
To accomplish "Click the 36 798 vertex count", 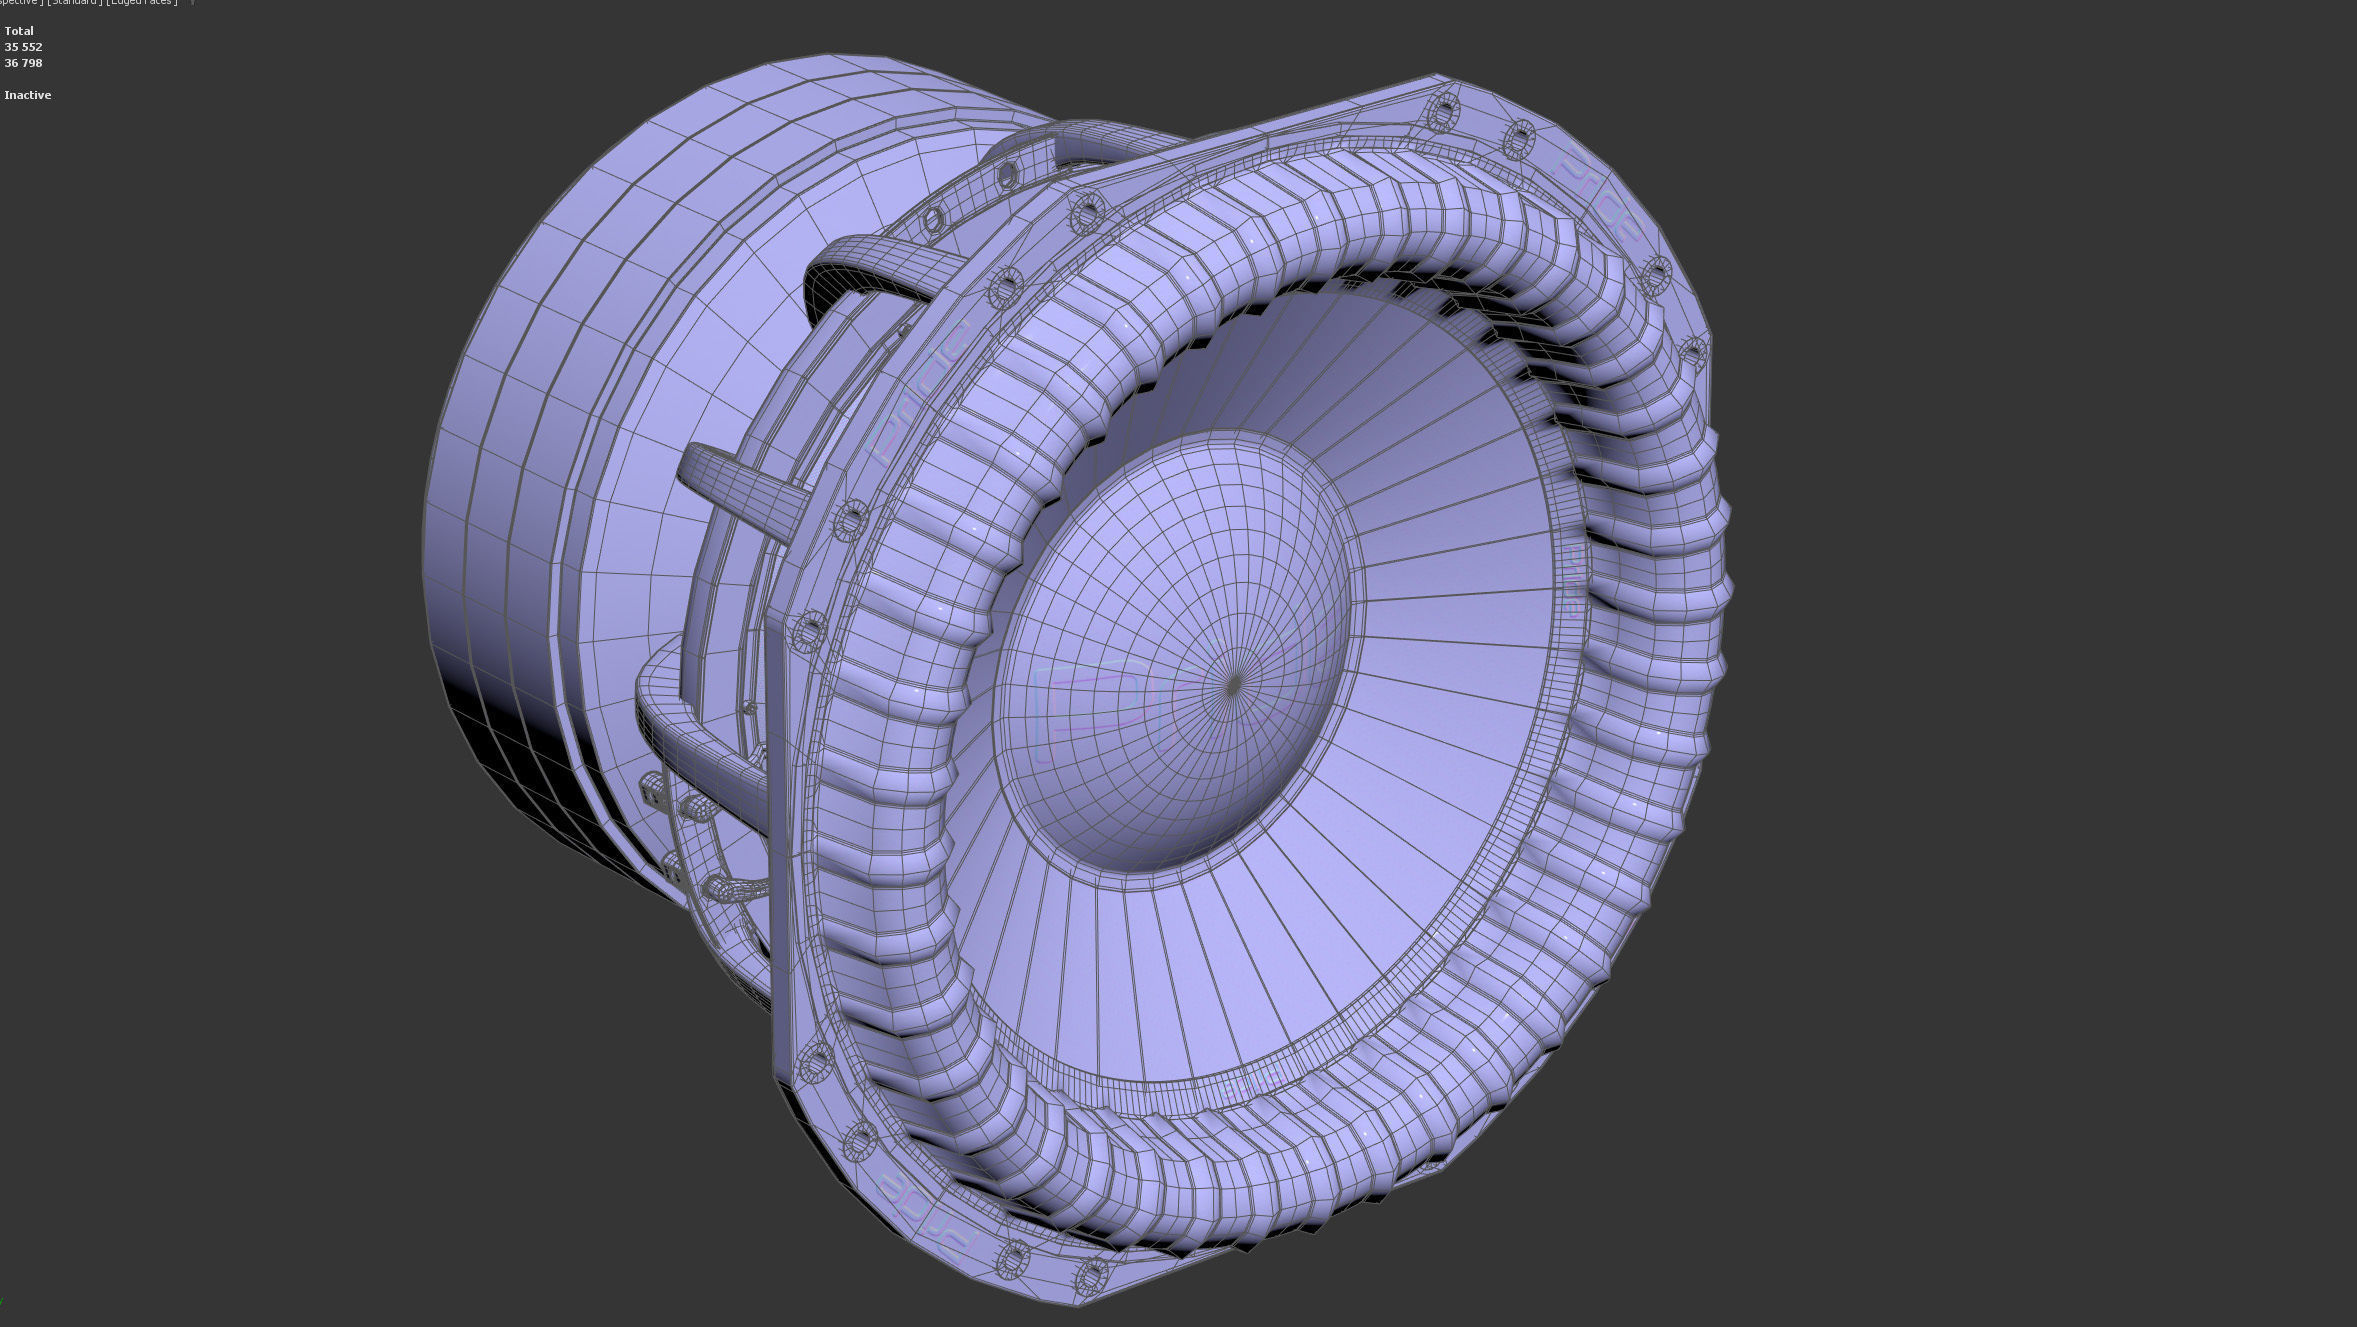I will [x=23, y=63].
